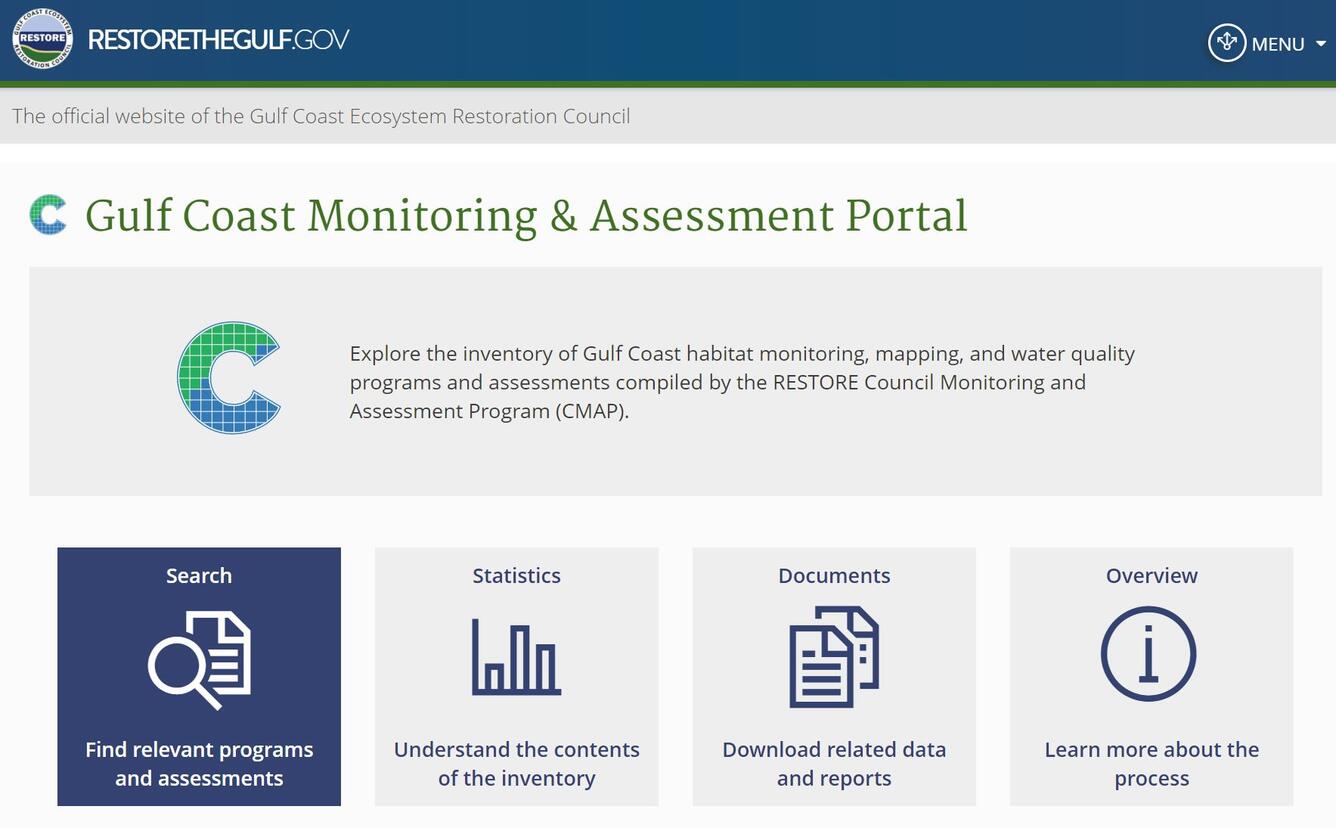Click the large CMAP C logo graphic
The height and width of the screenshot is (828, 1336).
tap(230, 378)
